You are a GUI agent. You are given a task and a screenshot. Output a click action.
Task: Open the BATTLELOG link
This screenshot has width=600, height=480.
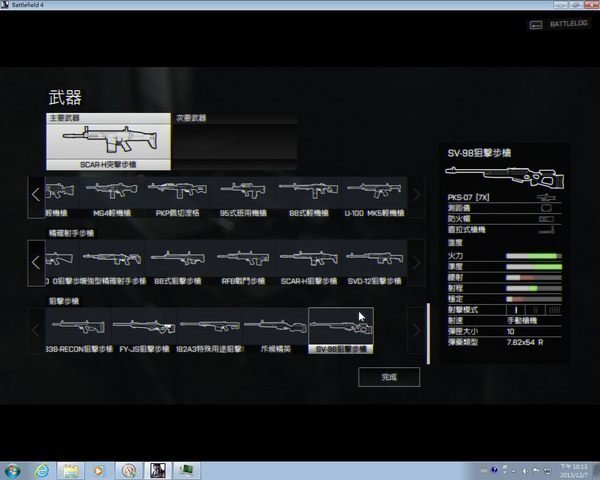(551, 22)
